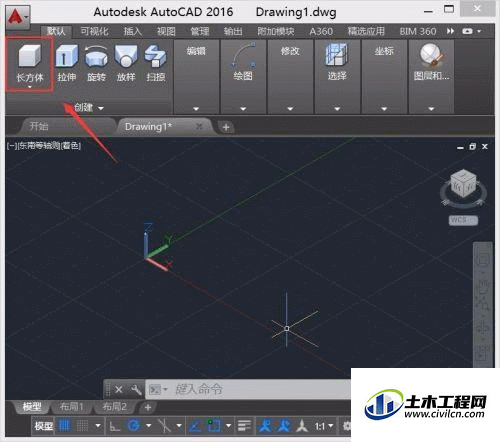Open the workspace switching gear icon
Screen dimensions: 500x442
coord(347,426)
